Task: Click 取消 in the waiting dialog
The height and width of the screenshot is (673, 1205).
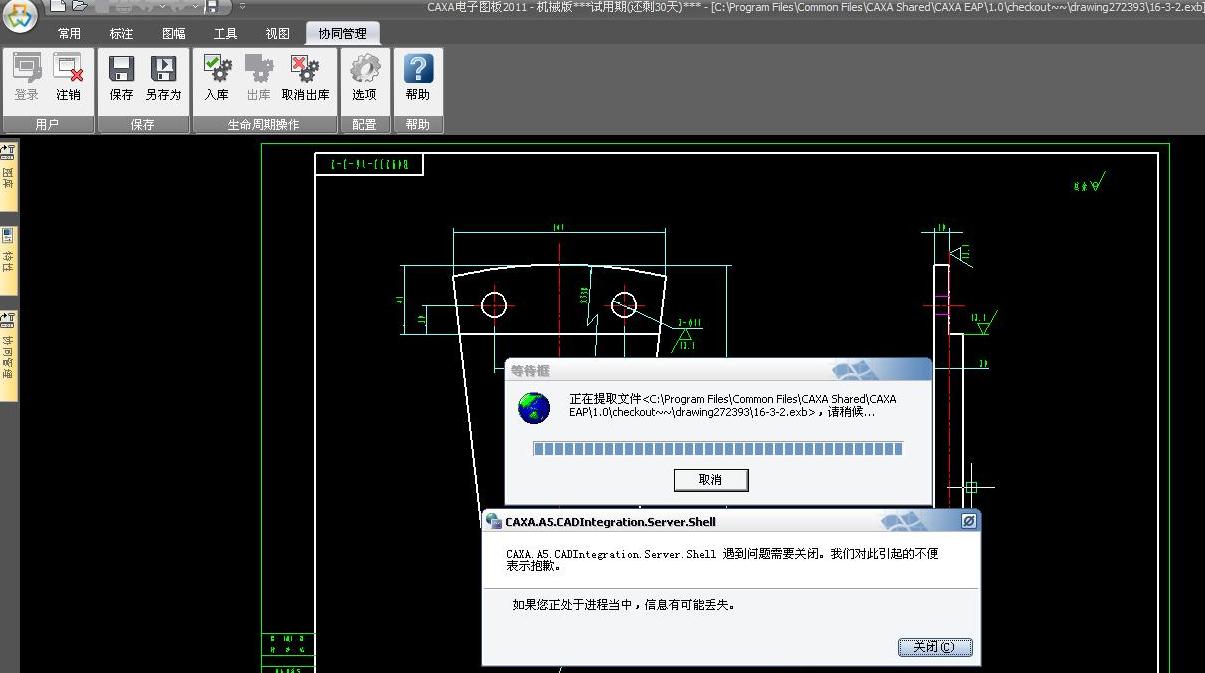Action: [x=711, y=480]
